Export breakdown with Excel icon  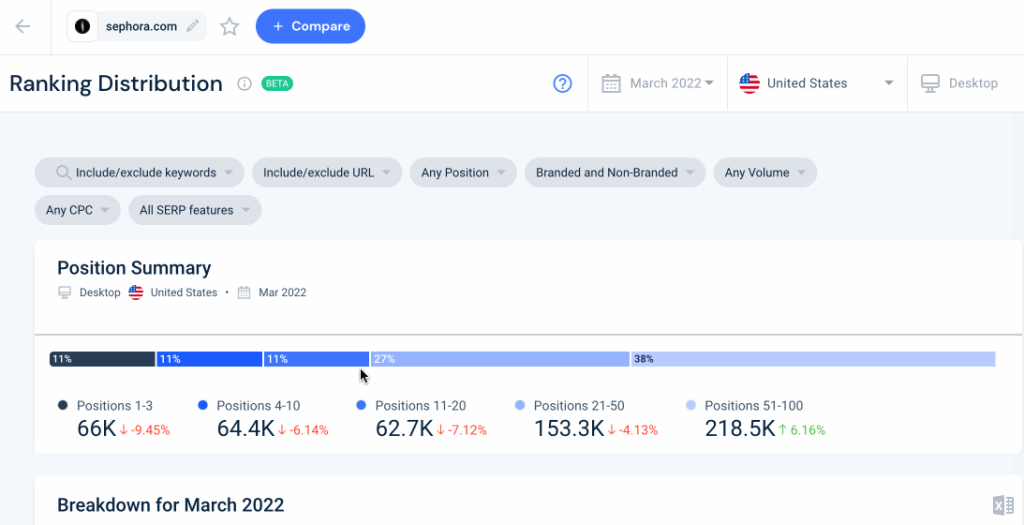1002,505
